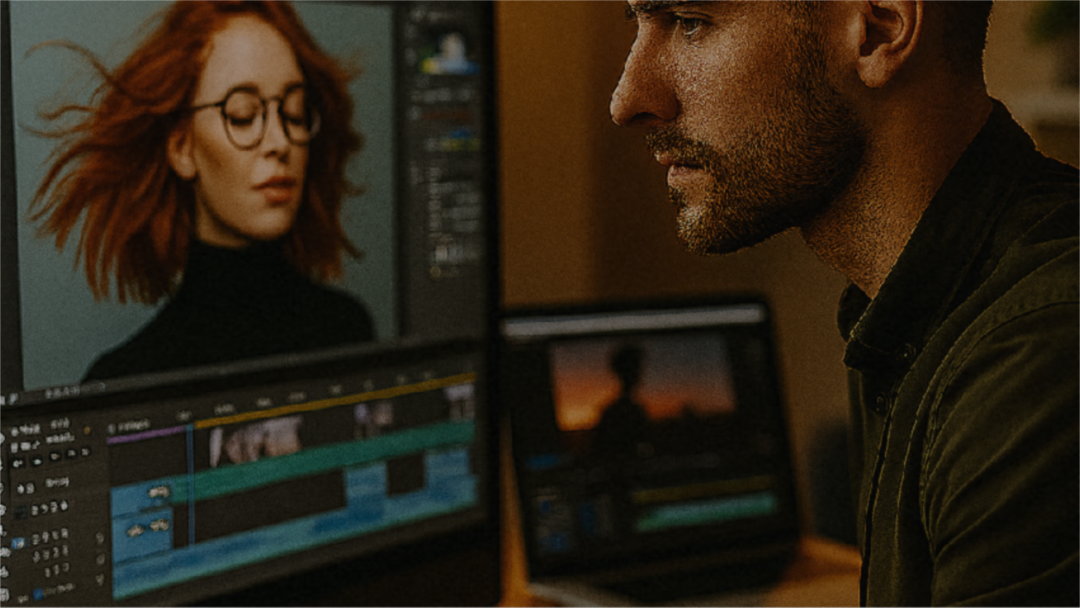Click the badge icon on upper blue clip
The image size is (1080, 608).
158,492
